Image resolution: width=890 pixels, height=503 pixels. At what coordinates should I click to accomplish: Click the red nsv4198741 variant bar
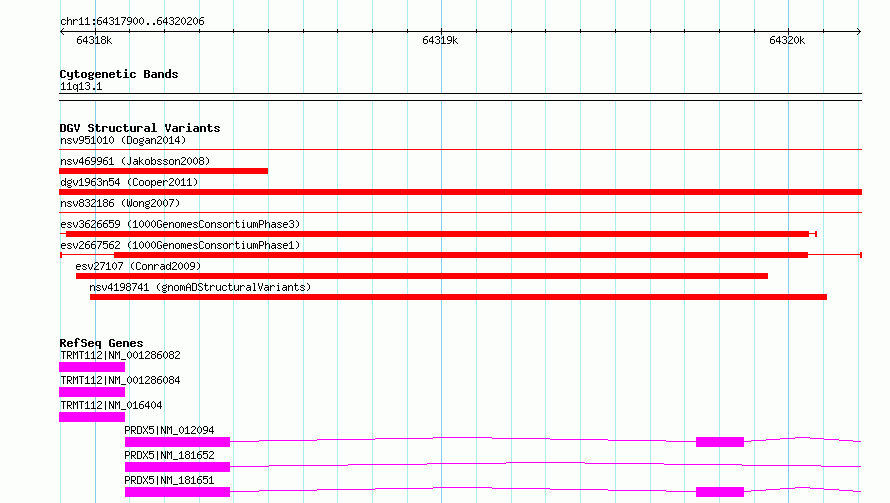(x=458, y=297)
